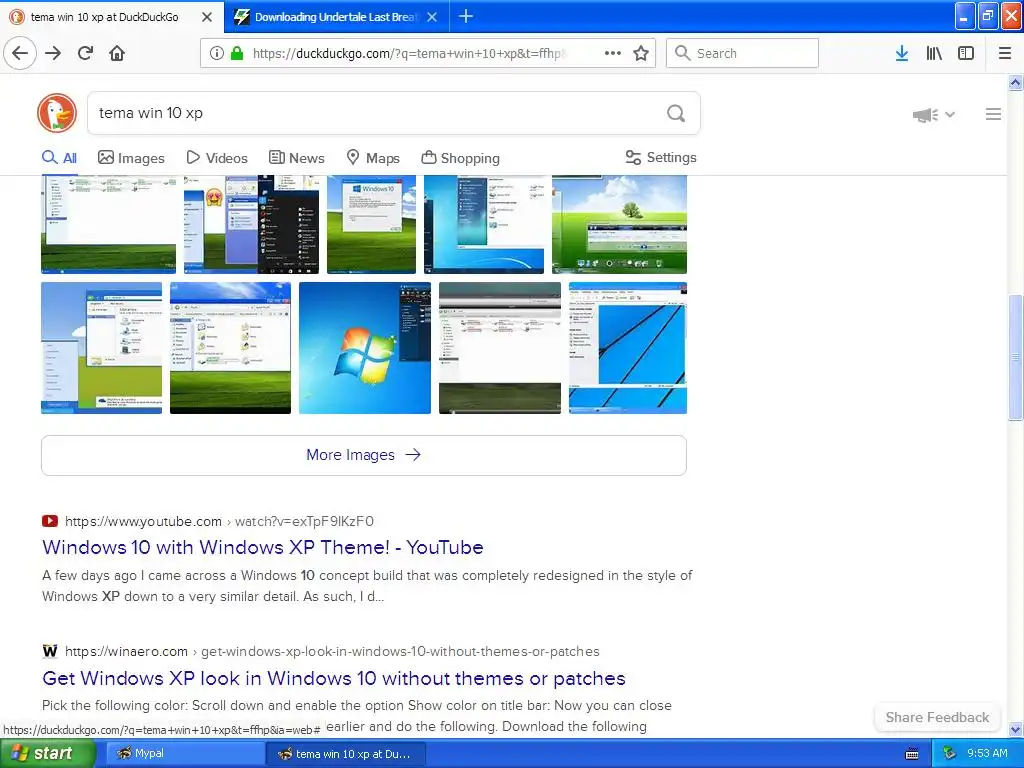
Task: Open the library bookshelf icon
Action: (x=934, y=53)
